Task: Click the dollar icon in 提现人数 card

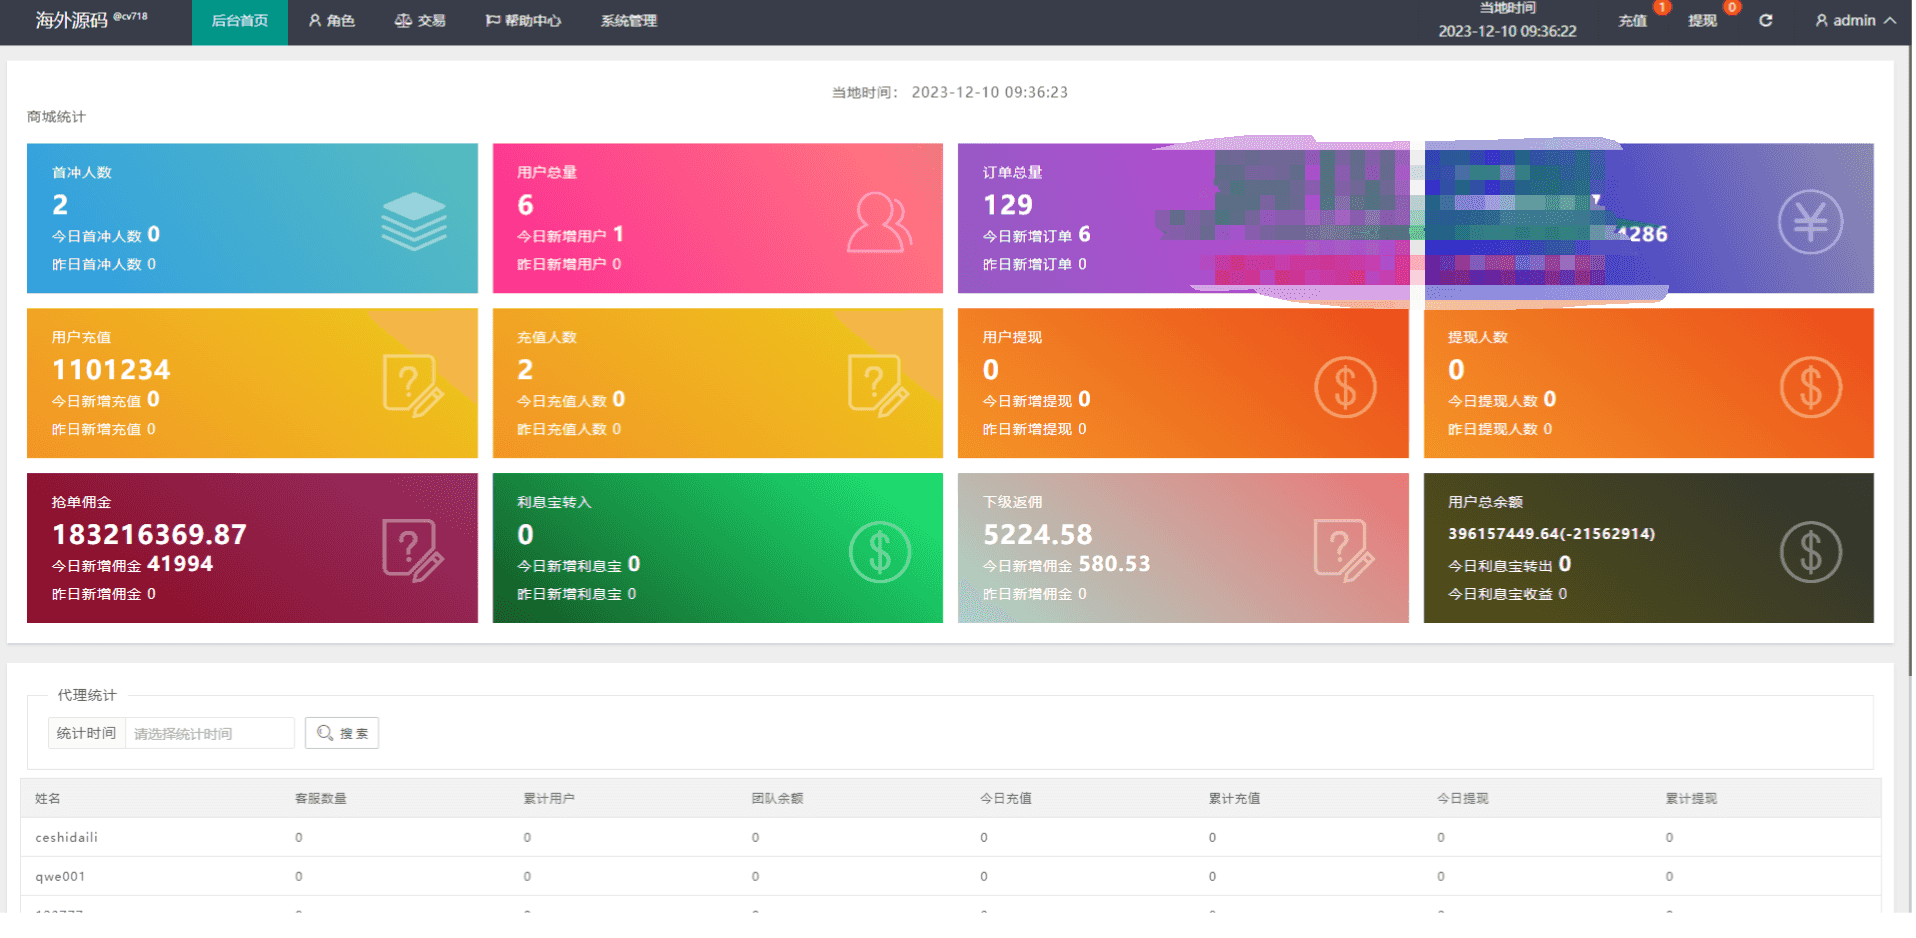Action: (x=1810, y=387)
